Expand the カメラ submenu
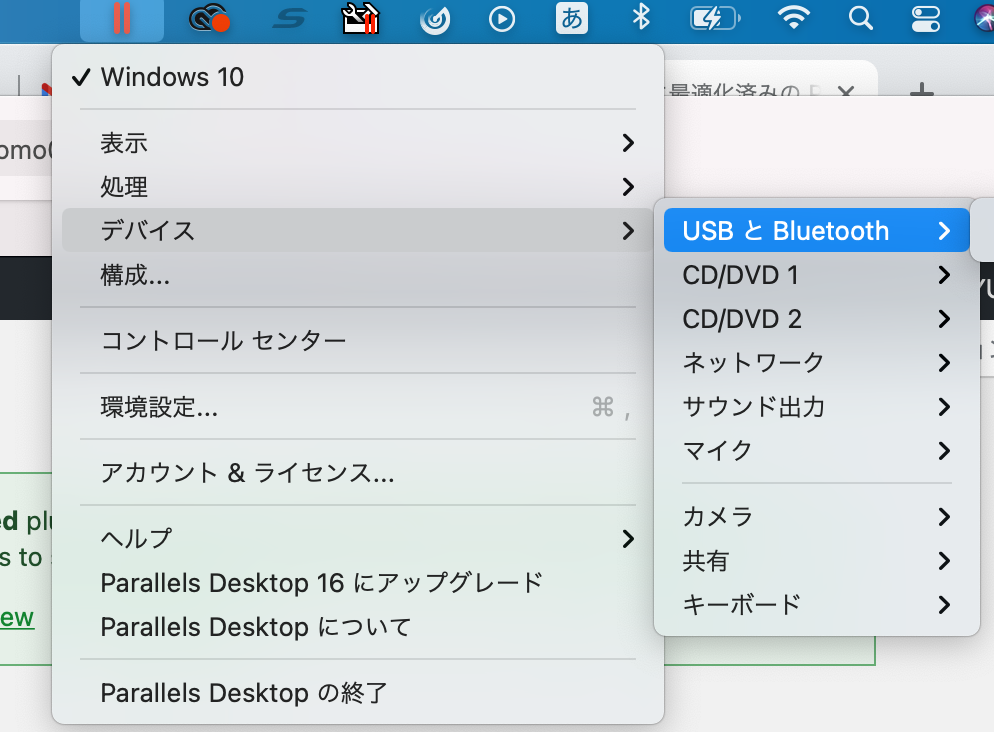The height and width of the screenshot is (732, 994). click(x=816, y=517)
